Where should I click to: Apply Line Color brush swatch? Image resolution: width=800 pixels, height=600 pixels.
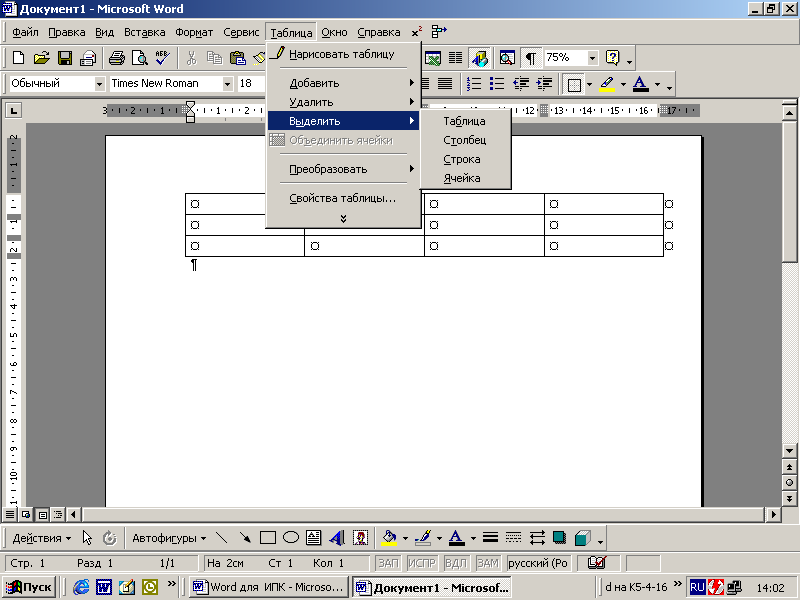423,537
